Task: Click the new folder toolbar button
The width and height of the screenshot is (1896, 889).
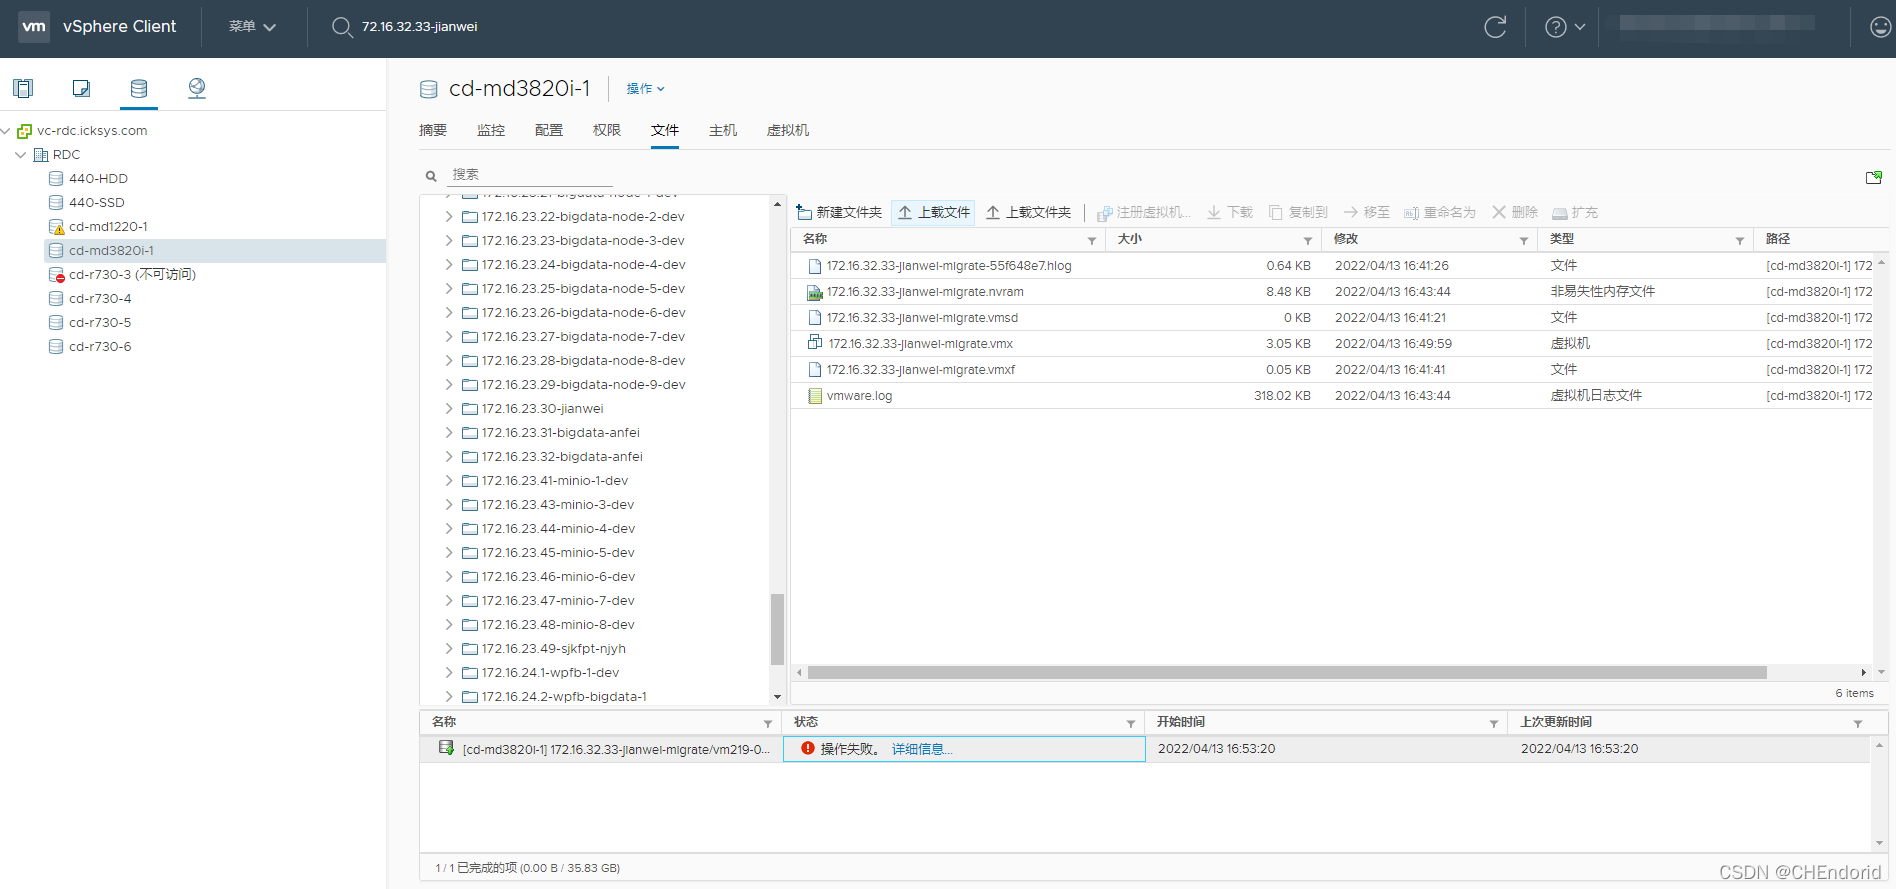Action: pos(839,212)
